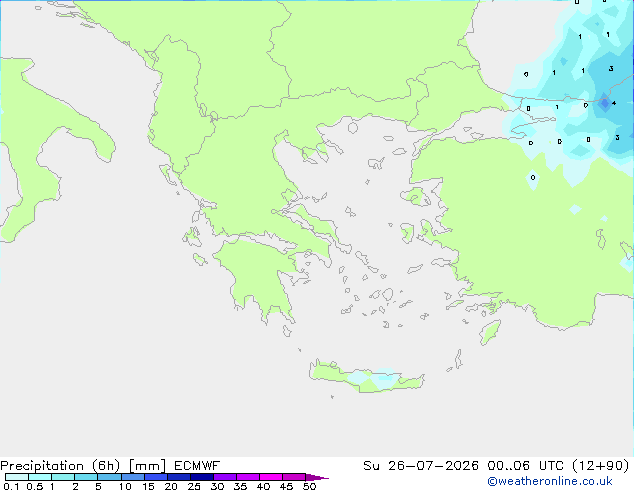634x490 pixels.
Task: Click the legend label '10'
Action: pyautogui.click(x=125, y=486)
